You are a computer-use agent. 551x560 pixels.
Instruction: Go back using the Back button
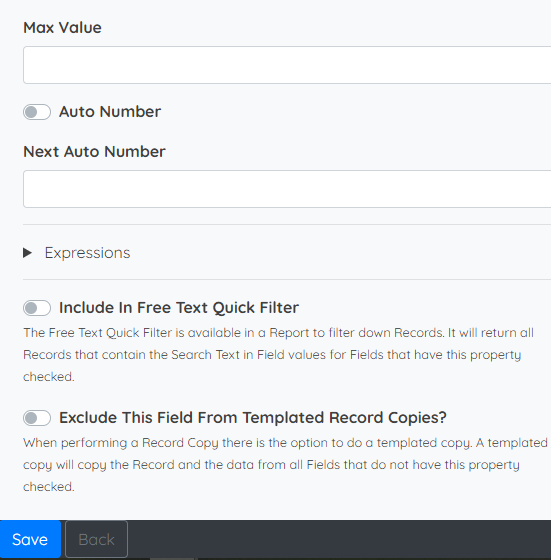(x=96, y=539)
